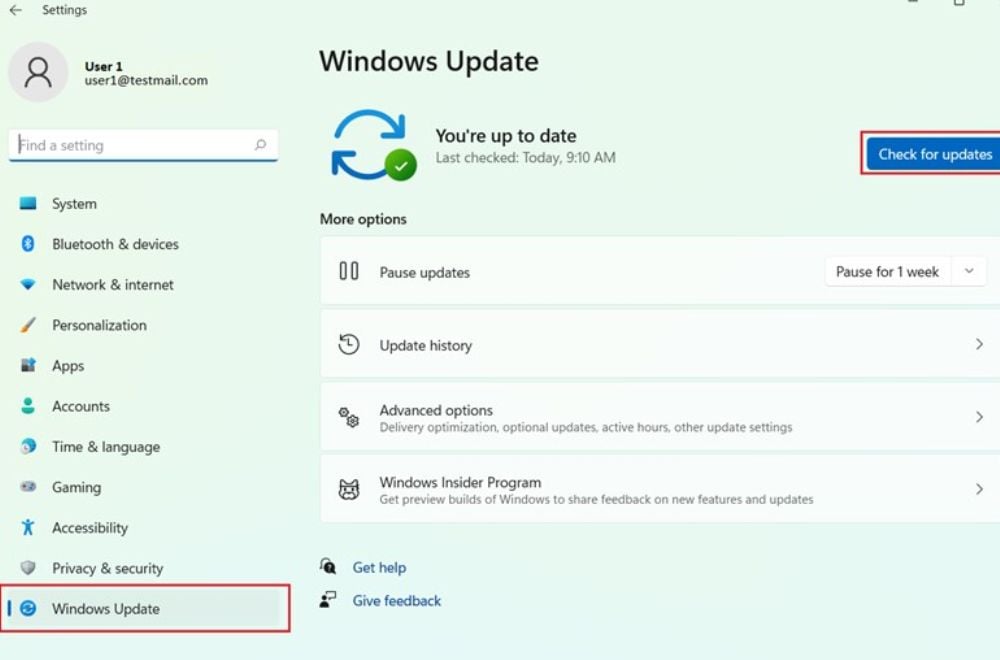Click the Give feedback person icon
The image size is (1000, 660).
(x=328, y=599)
